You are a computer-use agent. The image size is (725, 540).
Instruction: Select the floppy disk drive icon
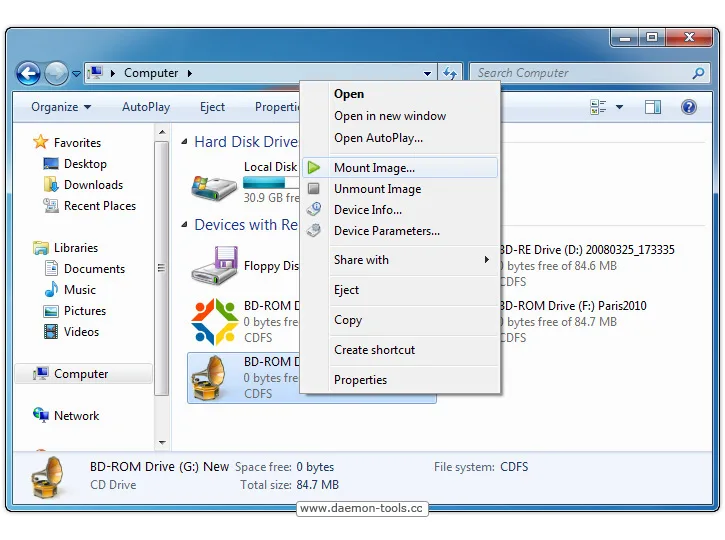pyautogui.click(x=215, y=265)
